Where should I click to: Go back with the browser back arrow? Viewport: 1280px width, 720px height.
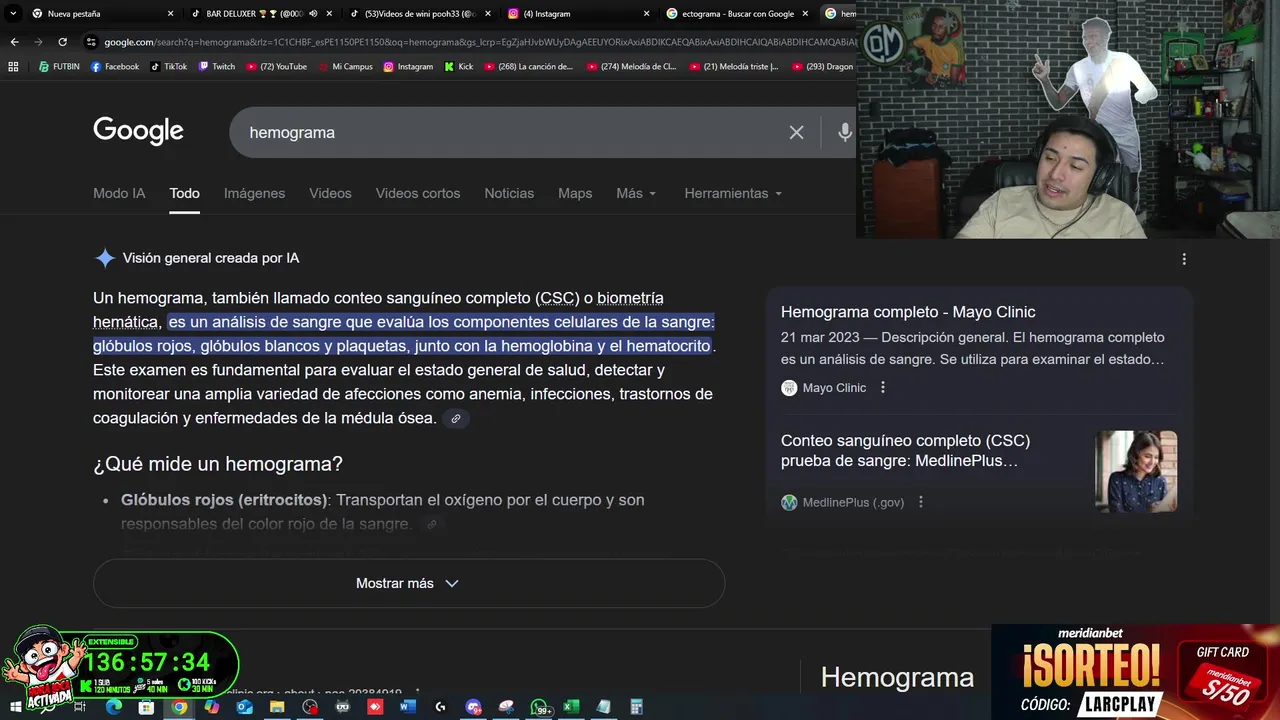14,42
